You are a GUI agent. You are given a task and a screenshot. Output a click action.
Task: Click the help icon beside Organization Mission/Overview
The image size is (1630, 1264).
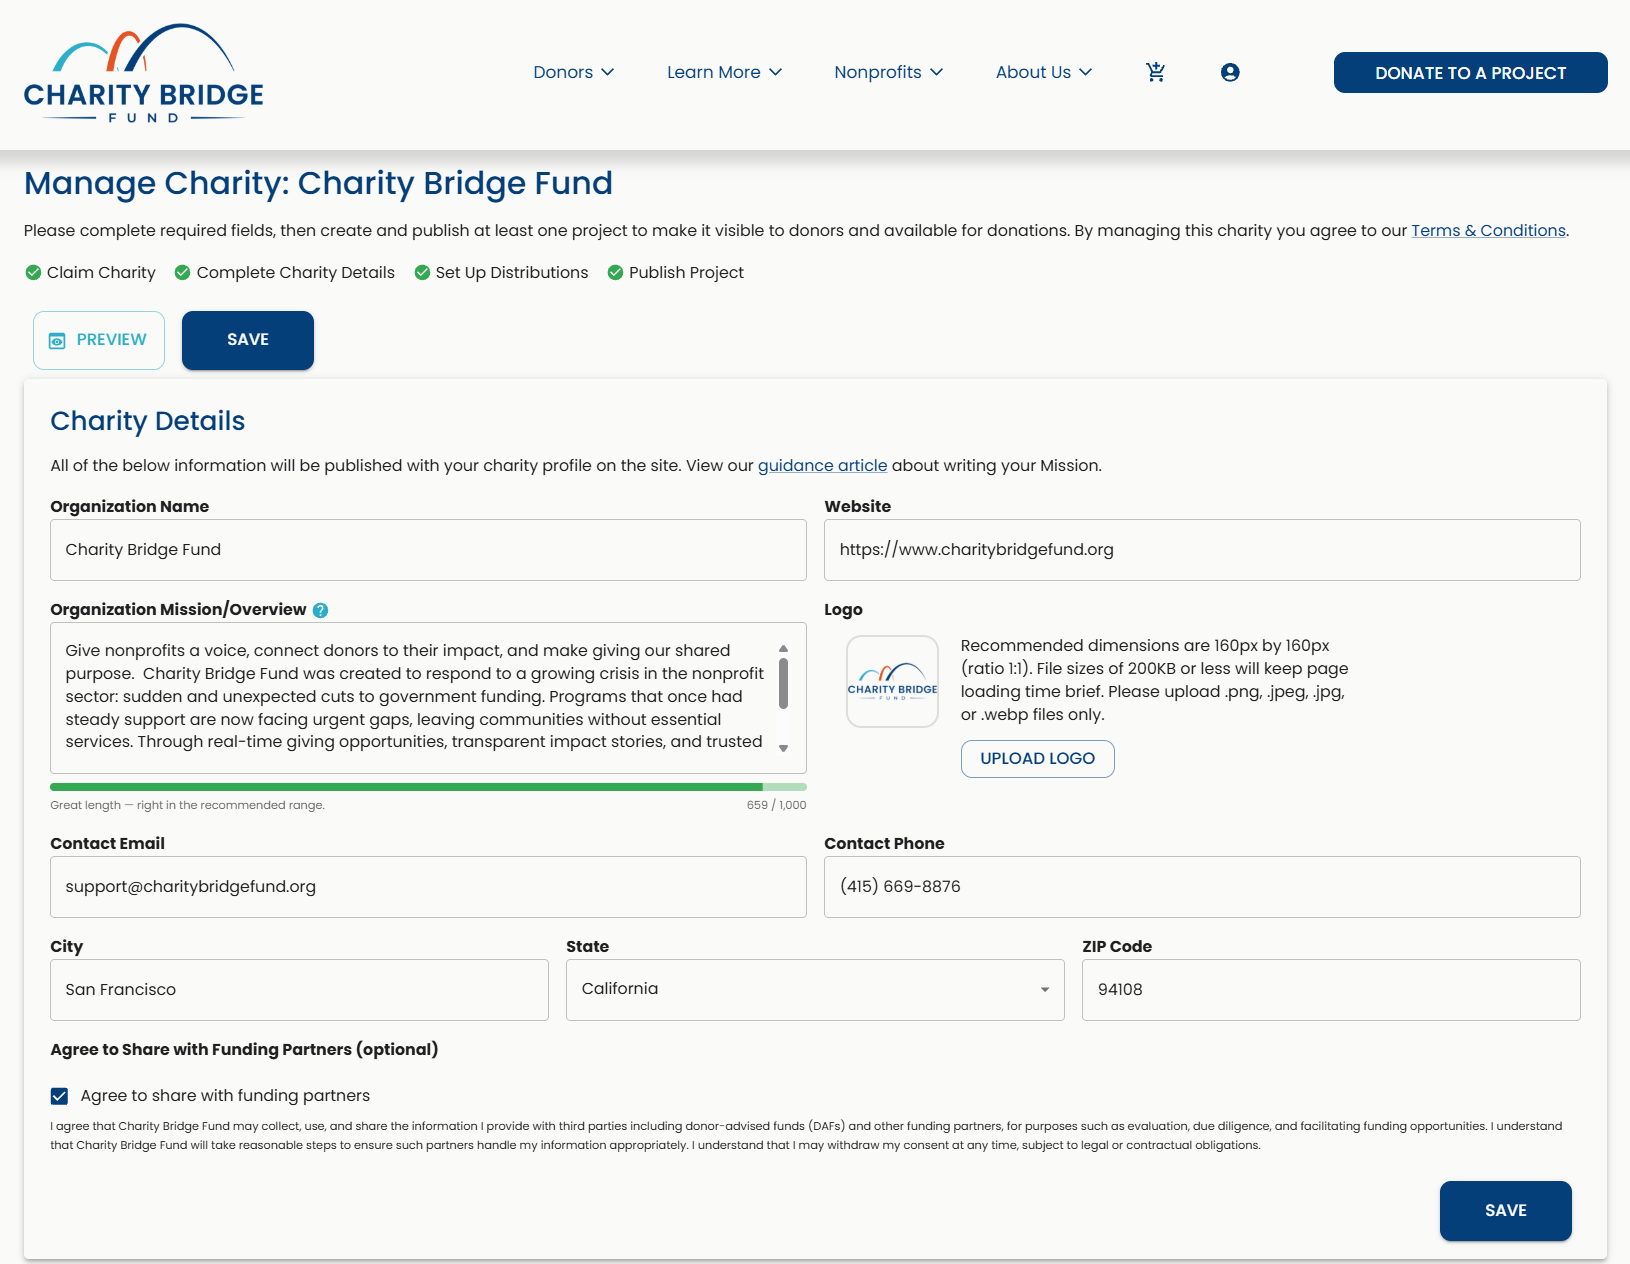click(x=320, y=610)
